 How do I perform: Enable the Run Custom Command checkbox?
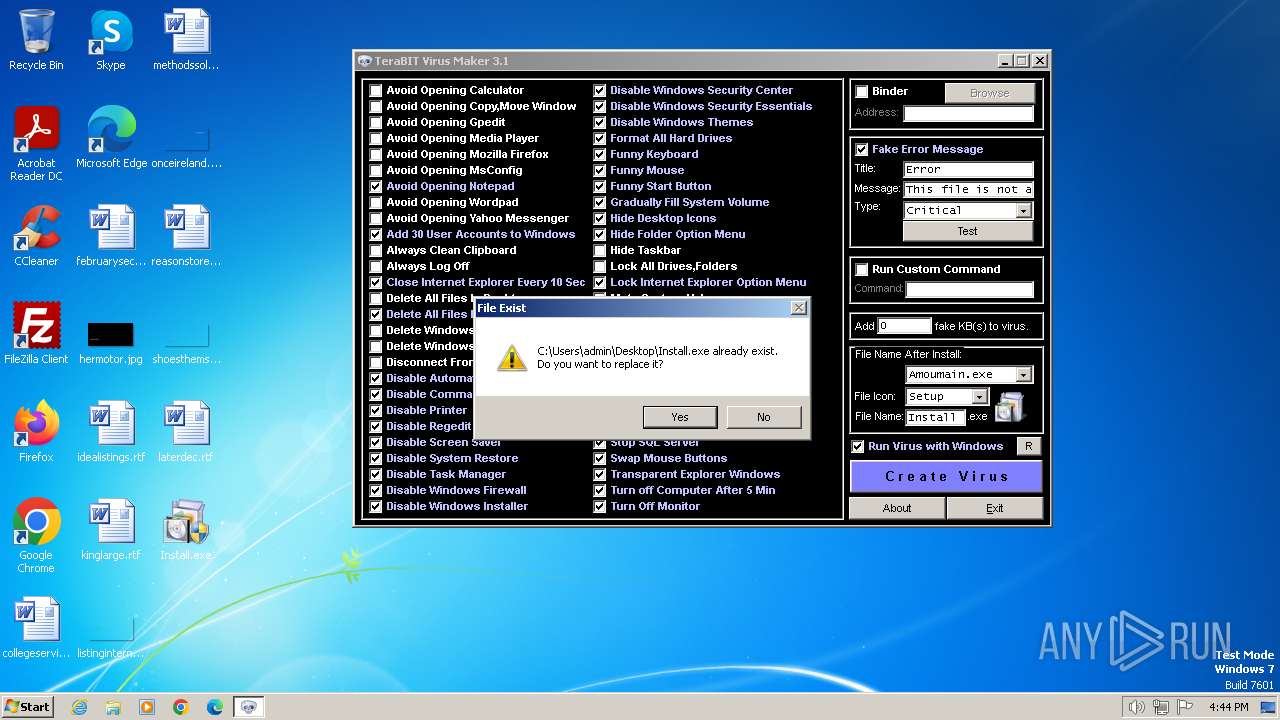point(862,269)
